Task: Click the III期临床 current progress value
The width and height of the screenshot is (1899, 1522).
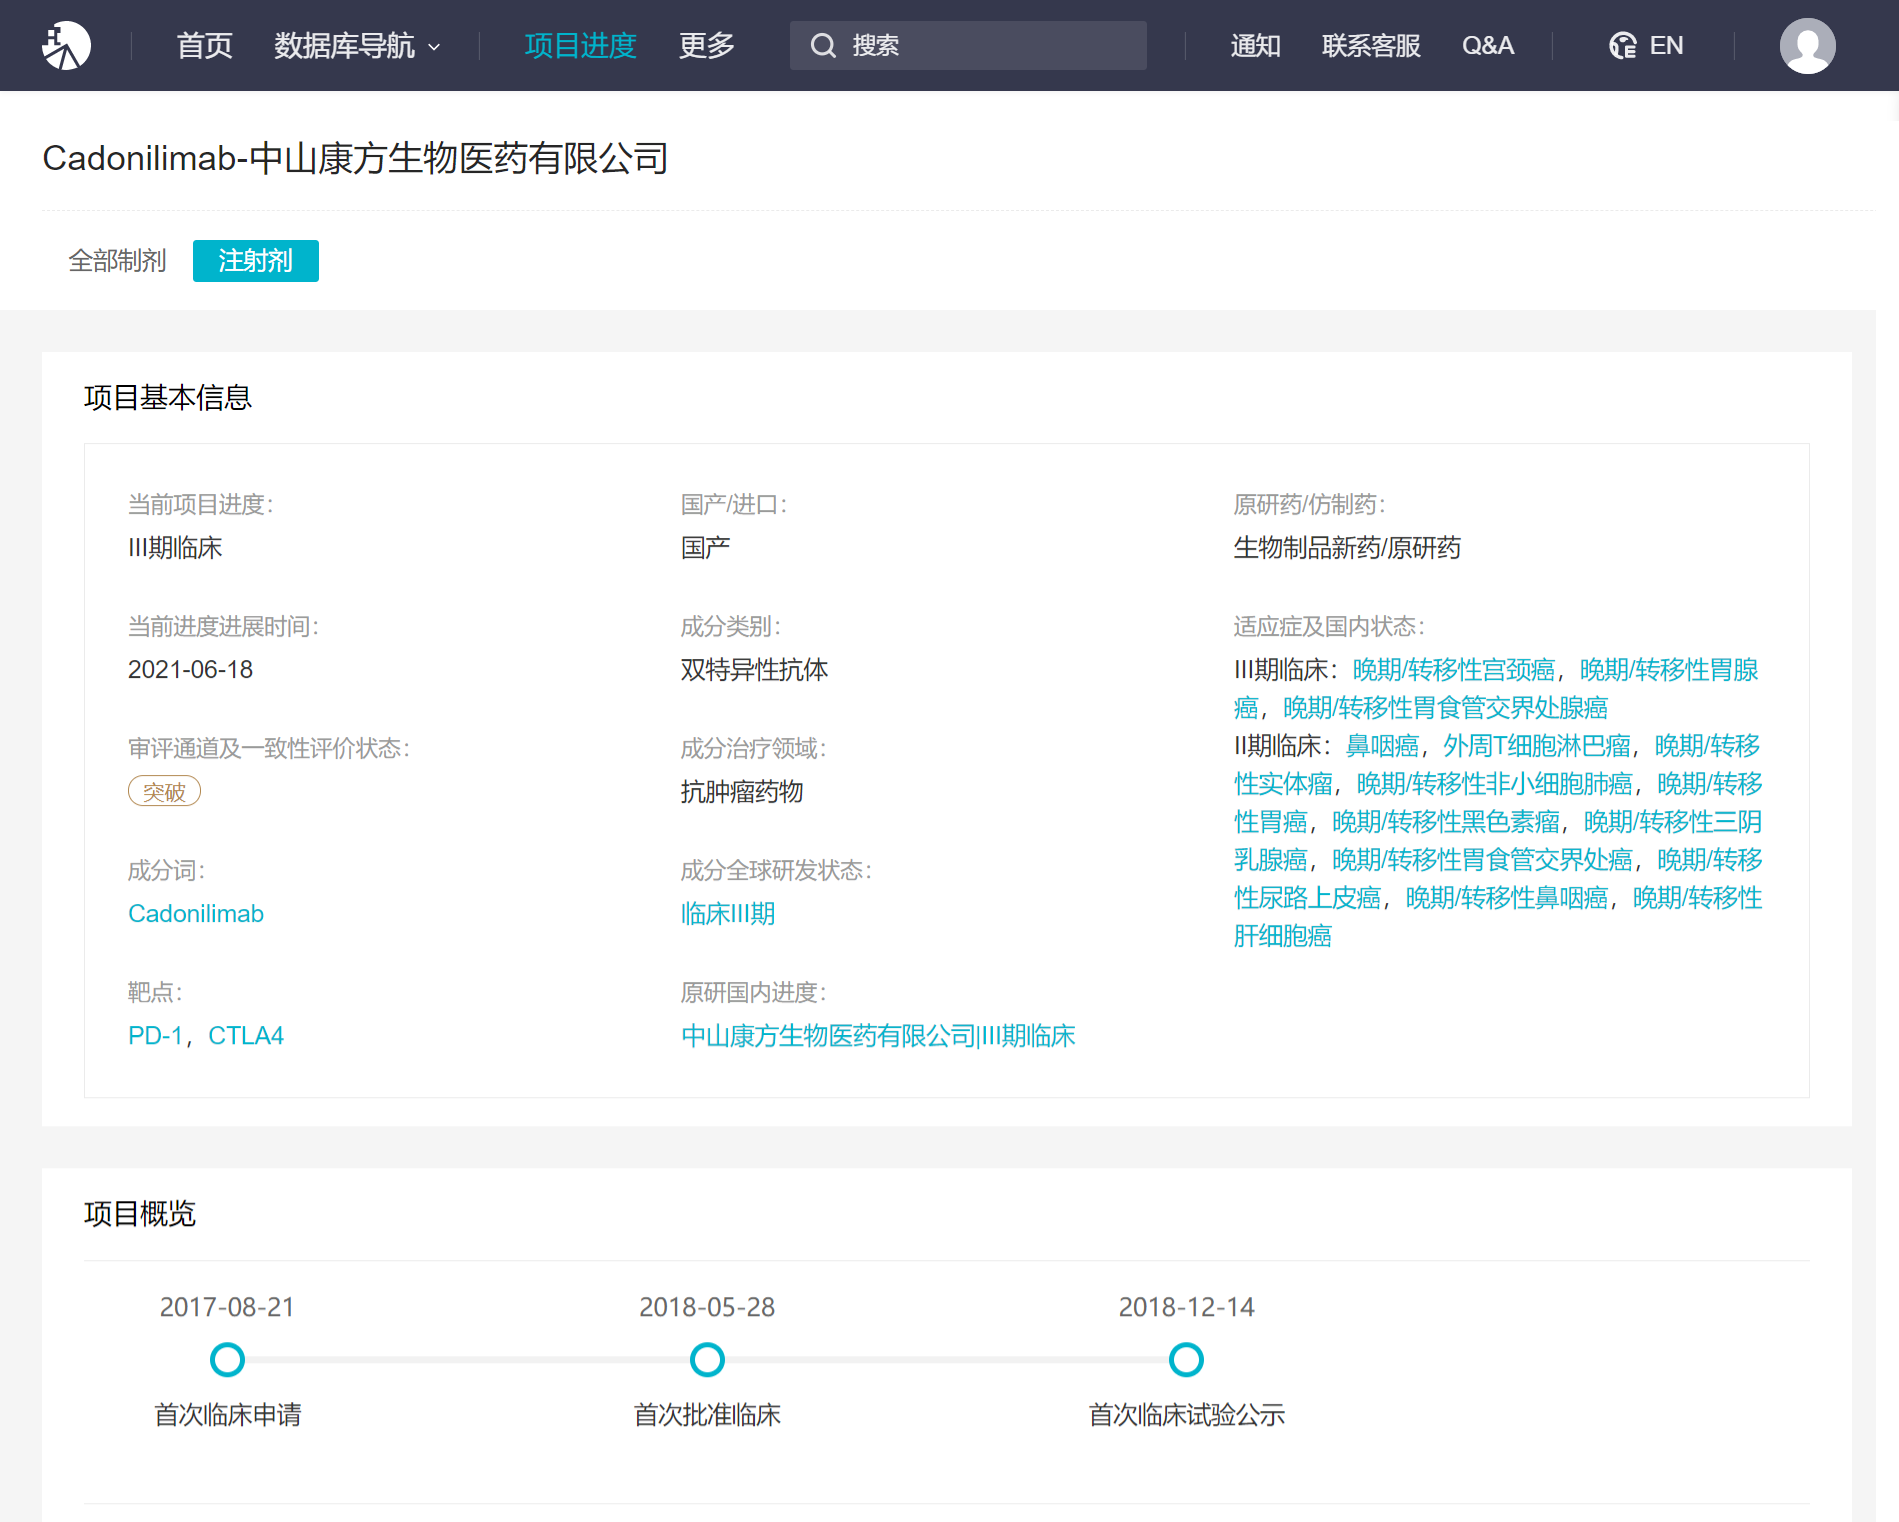Action: point(175,547)
